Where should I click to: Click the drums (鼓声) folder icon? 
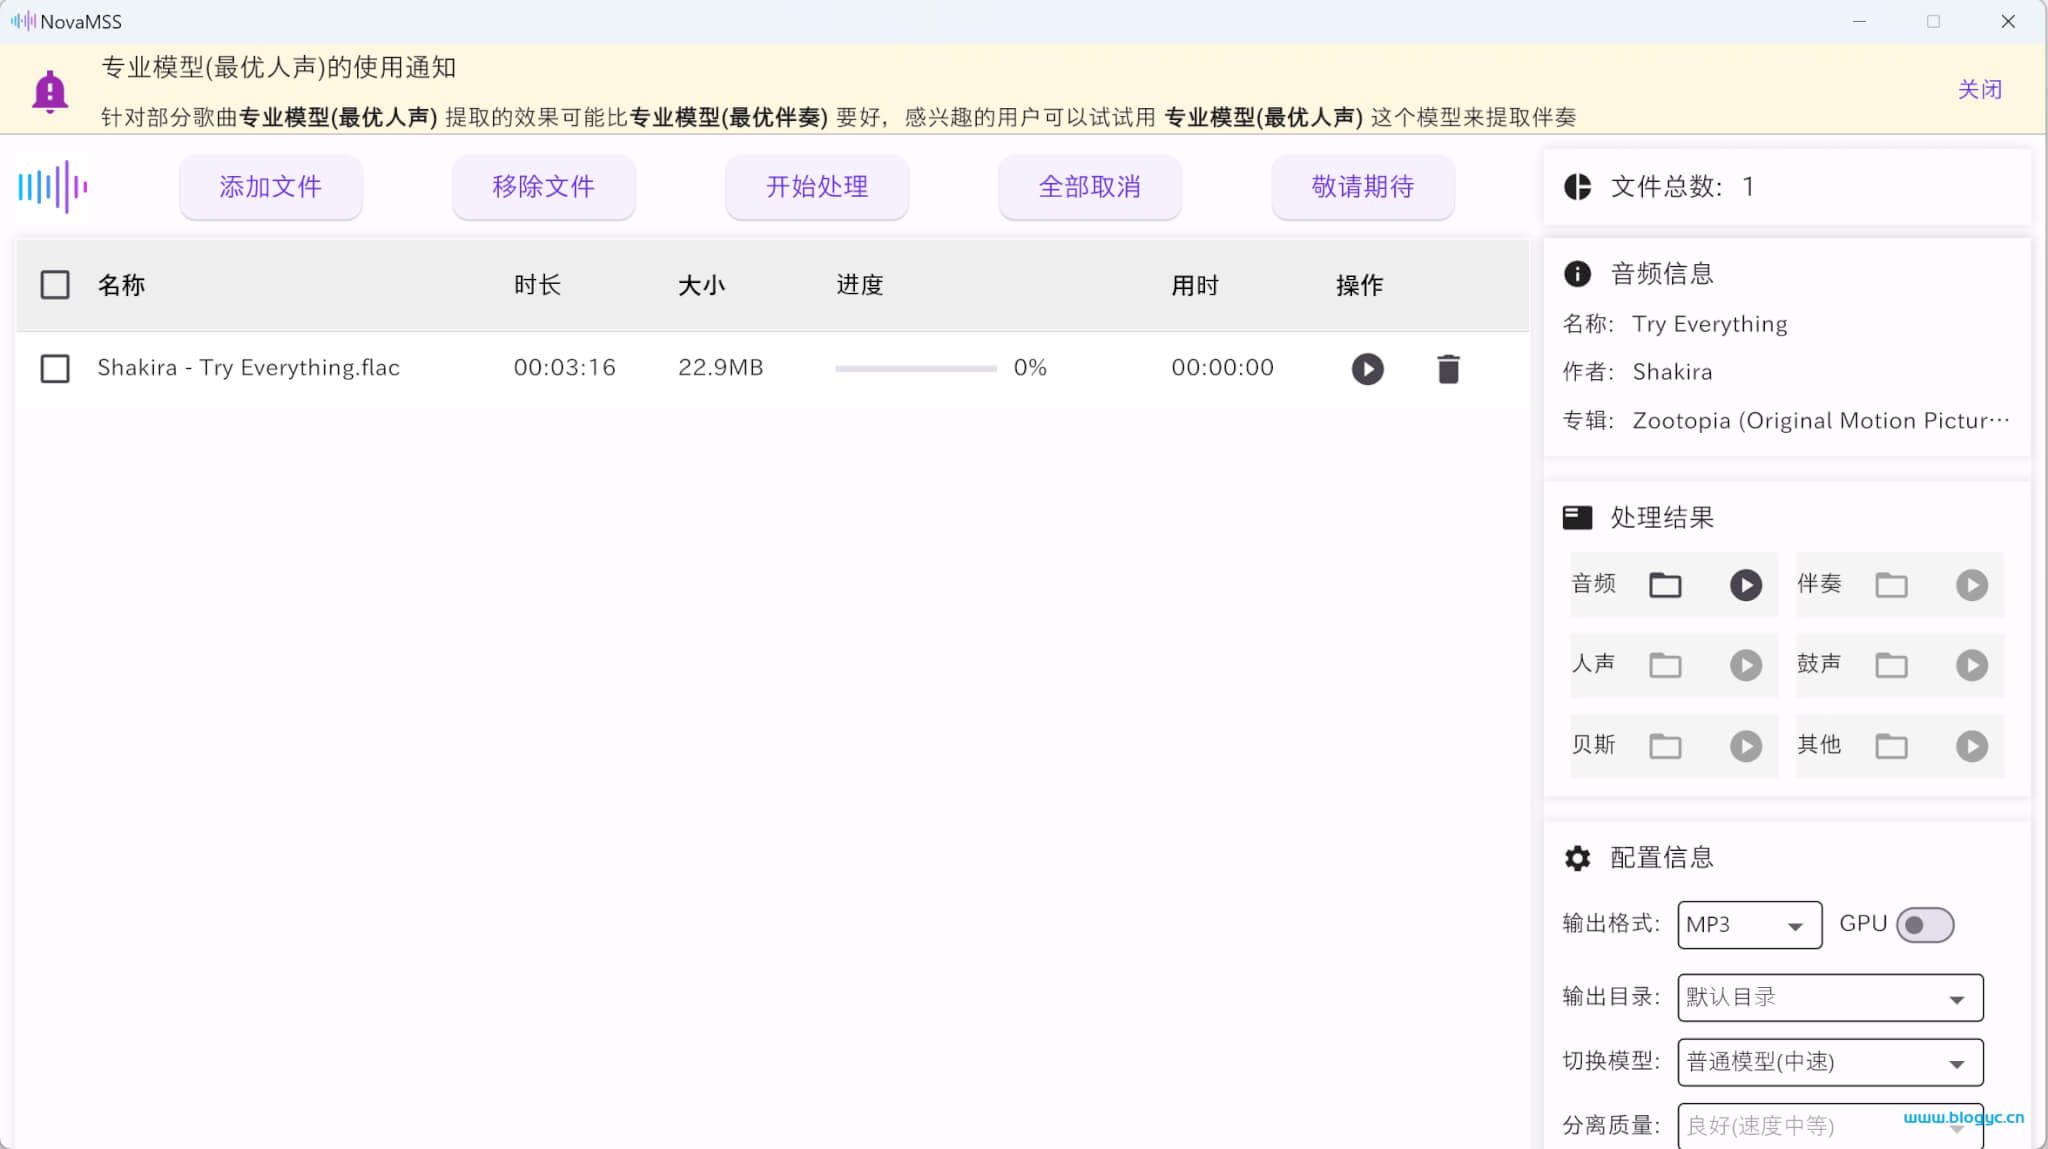click(x=1892, y=664)
